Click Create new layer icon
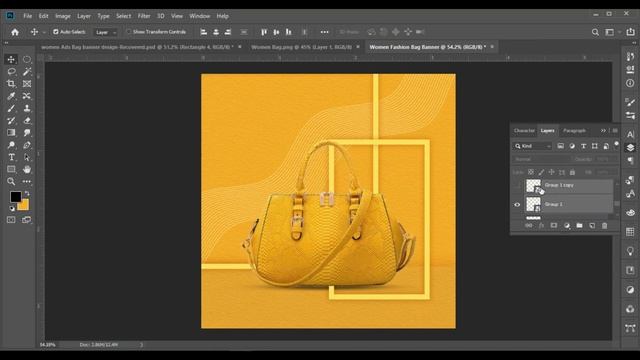 [592, 225]
